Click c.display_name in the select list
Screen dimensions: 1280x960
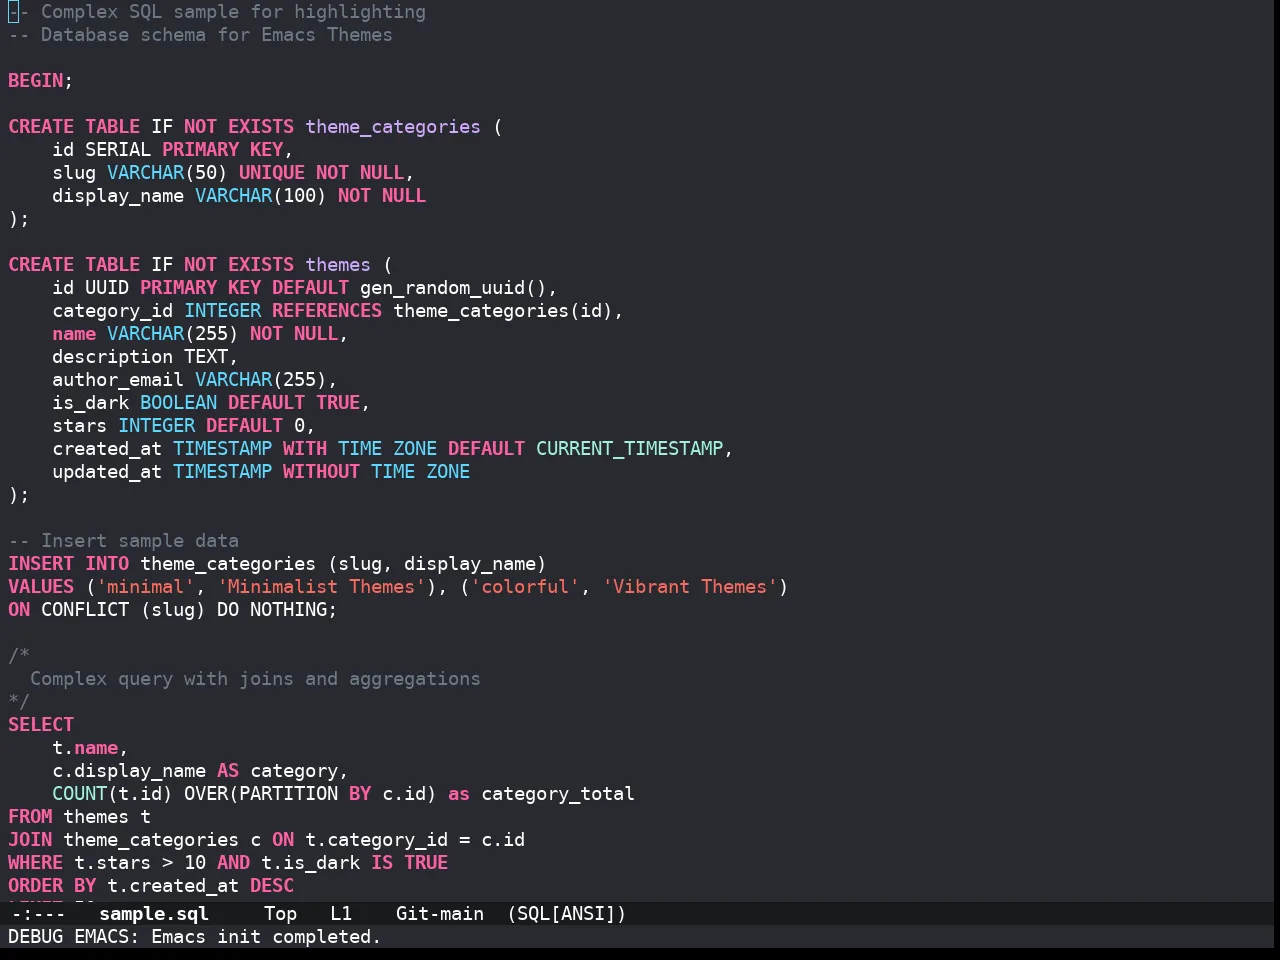click(x=129, y=770)
